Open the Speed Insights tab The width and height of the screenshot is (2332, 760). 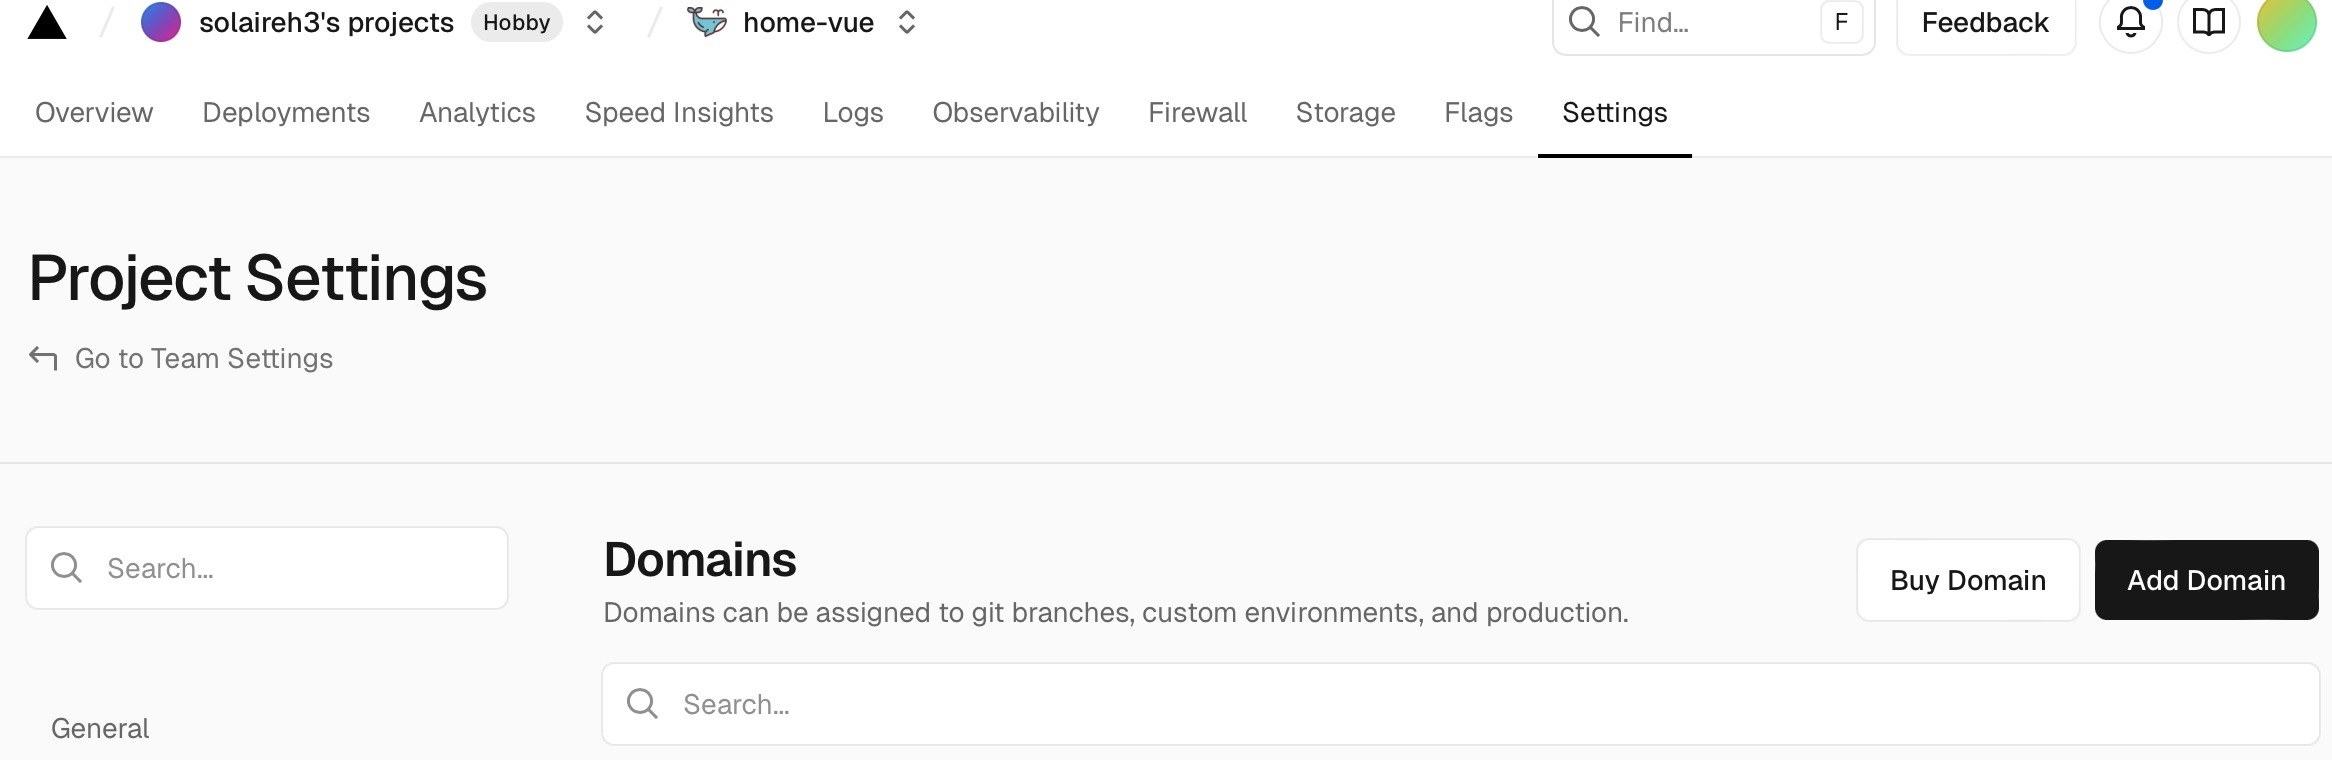tap(679, 112)
